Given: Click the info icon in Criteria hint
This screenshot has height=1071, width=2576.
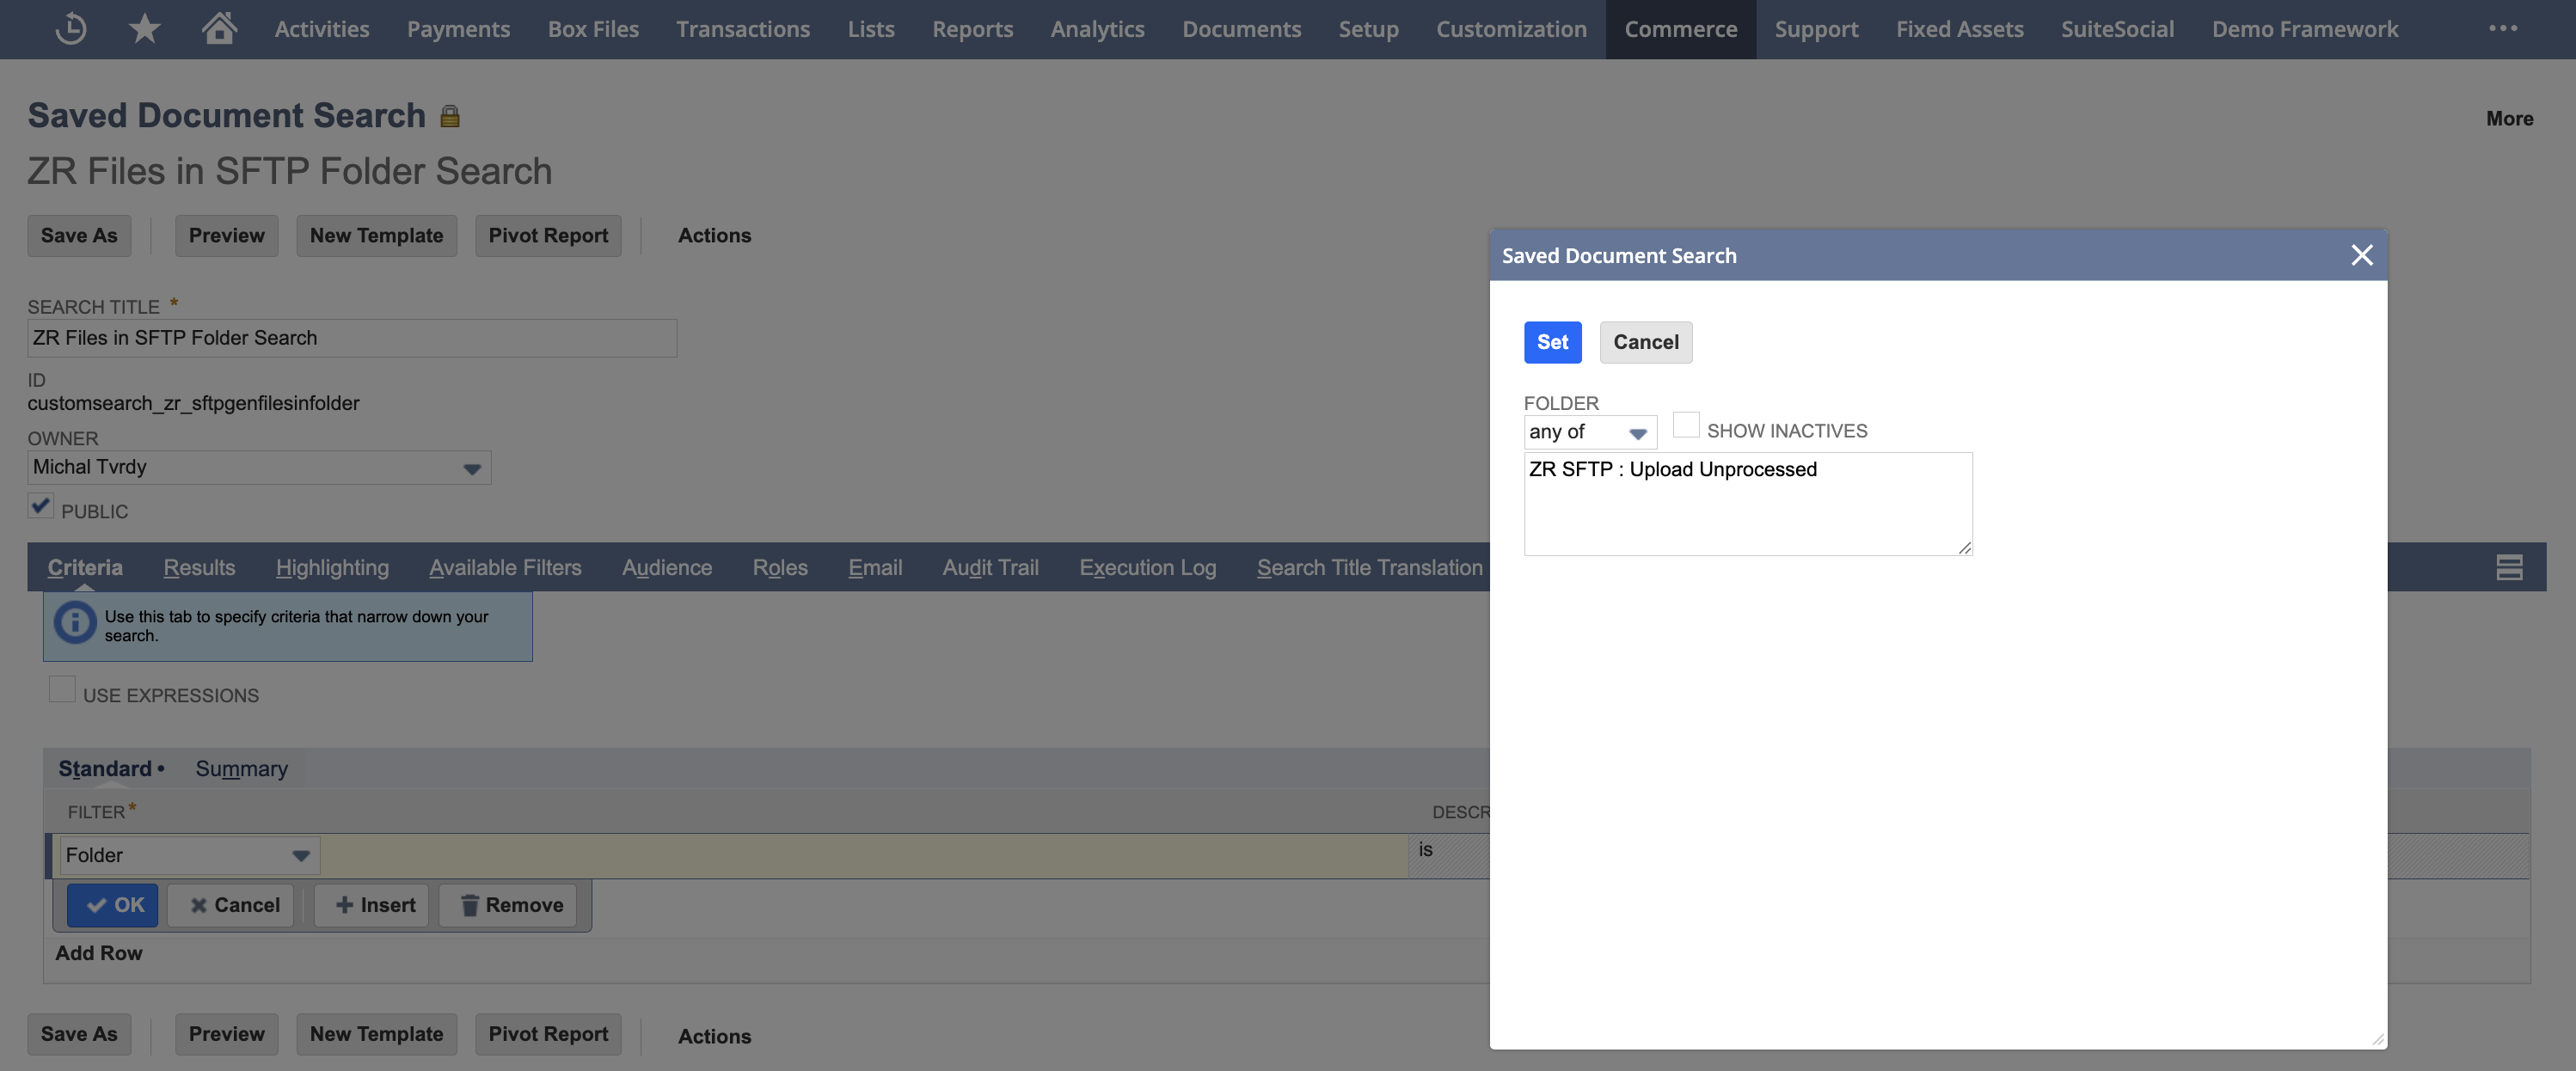Looking at the screenshot, I should point(75,623).
